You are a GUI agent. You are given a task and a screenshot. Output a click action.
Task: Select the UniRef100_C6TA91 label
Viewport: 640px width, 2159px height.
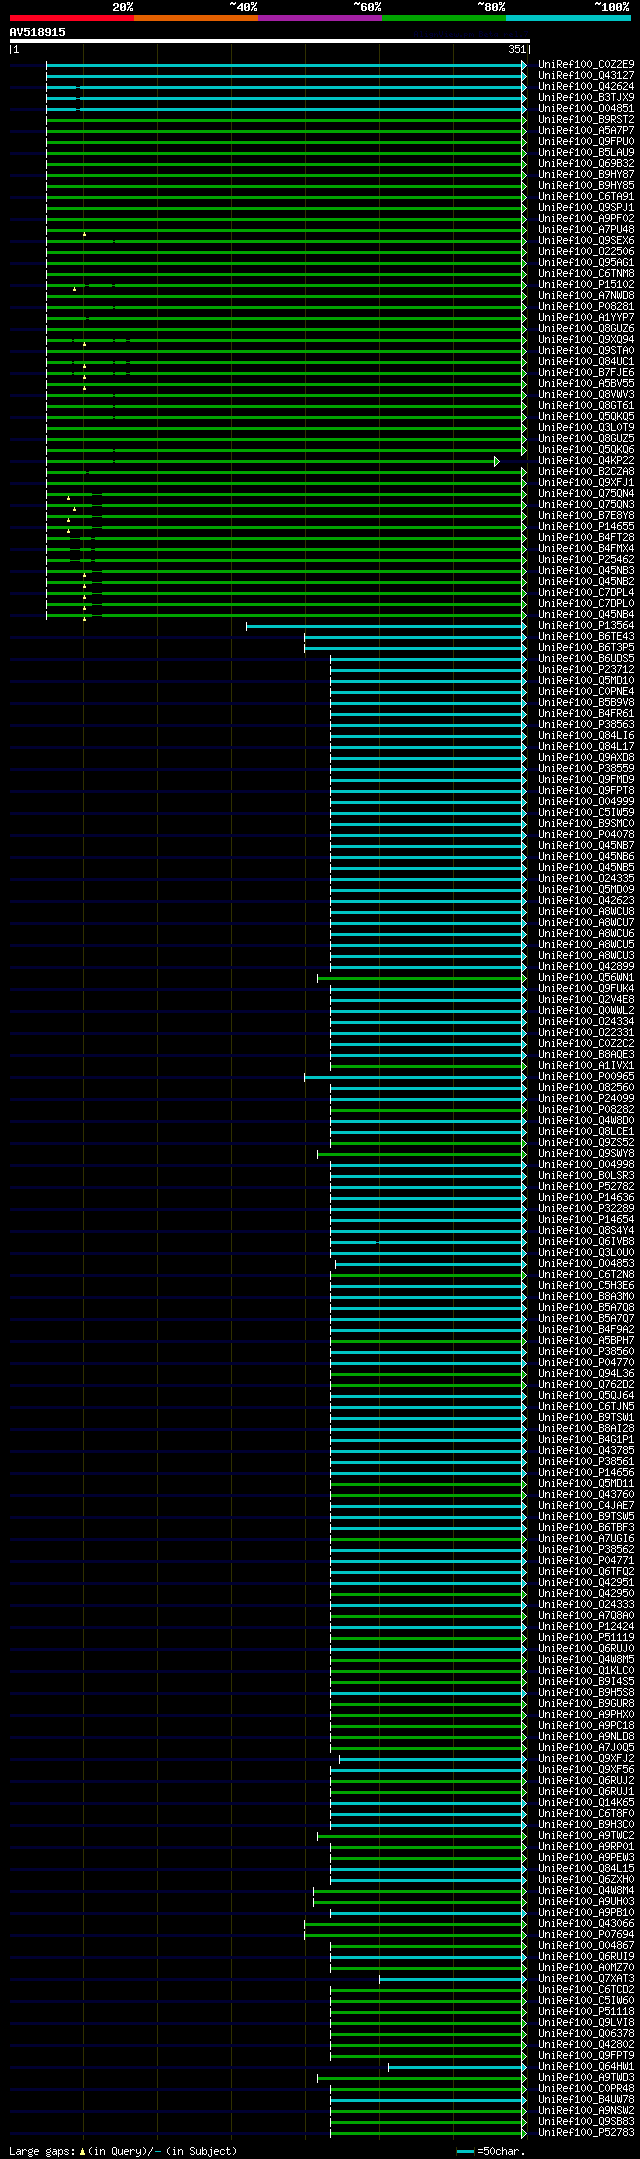586,197
